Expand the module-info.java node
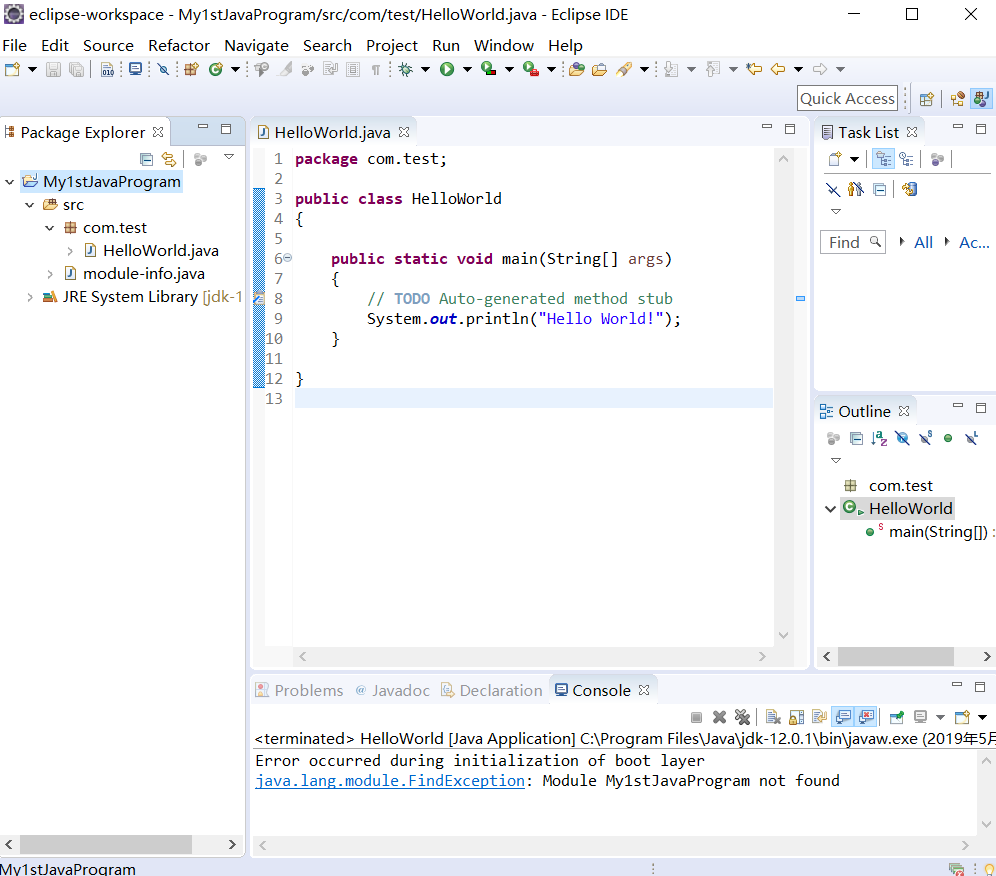 pos(50,274)
